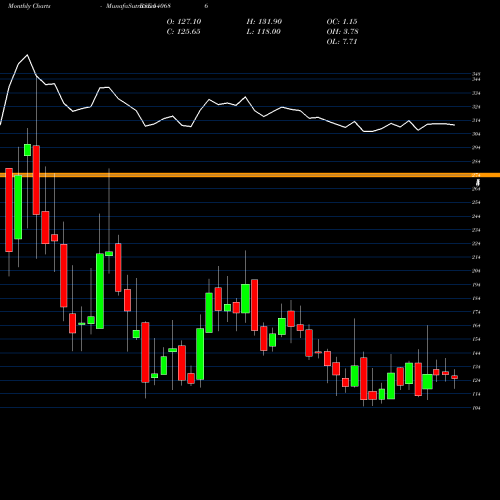Click the 'Monthly Charts' title text

[29, 6]
